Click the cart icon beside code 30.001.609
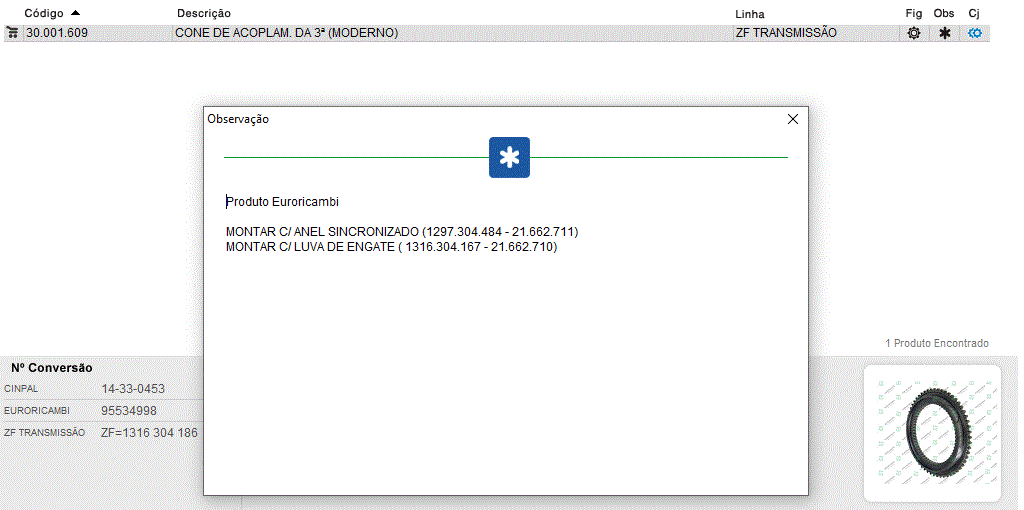Image resolution: width=1024 pixels, height=510 pixels. click(x=12, y=33)
